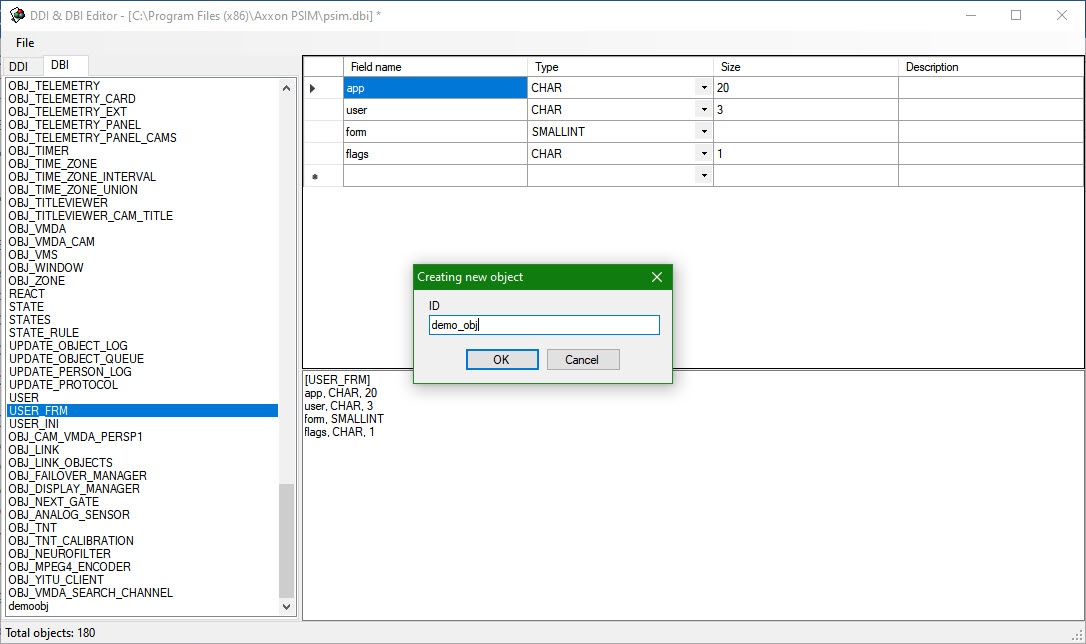Open the File menu
The height and width of the screenshot is (644, 1086).
pyautogui.click(x=25, y=43)
